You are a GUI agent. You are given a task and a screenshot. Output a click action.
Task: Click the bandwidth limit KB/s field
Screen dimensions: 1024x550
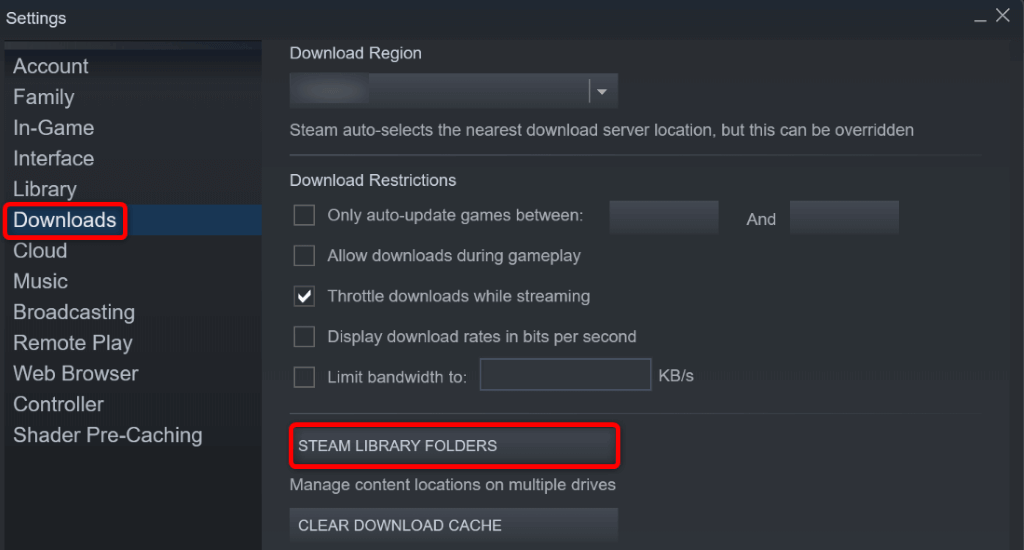coord(565,375)
